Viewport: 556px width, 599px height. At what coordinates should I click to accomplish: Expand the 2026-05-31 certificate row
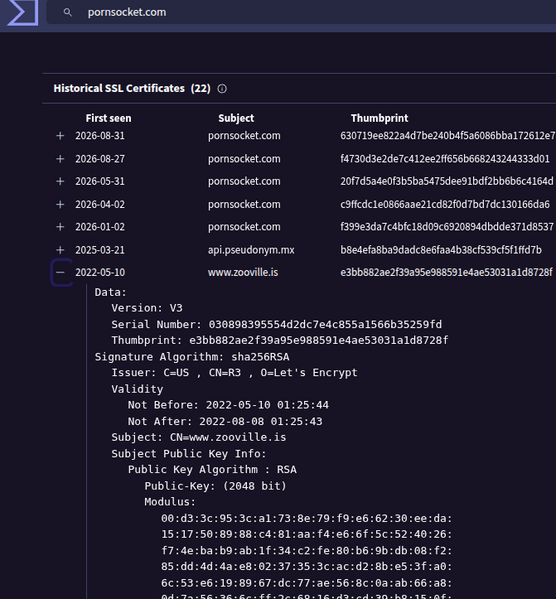[x=60, y=181]
